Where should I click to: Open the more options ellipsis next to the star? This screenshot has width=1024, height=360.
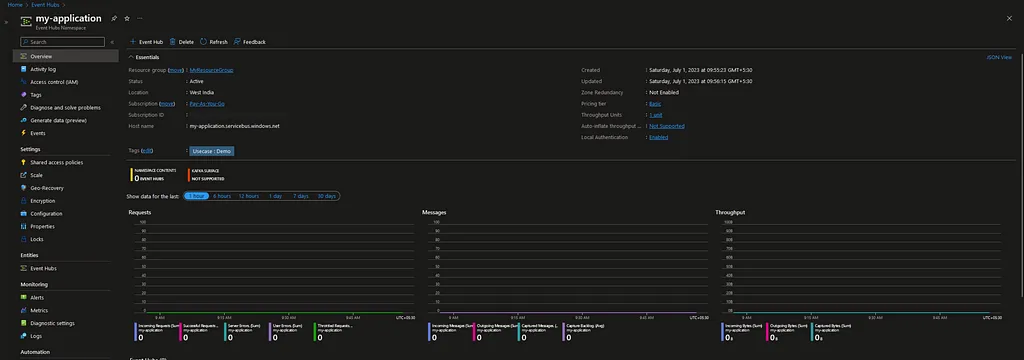[140, 18]
